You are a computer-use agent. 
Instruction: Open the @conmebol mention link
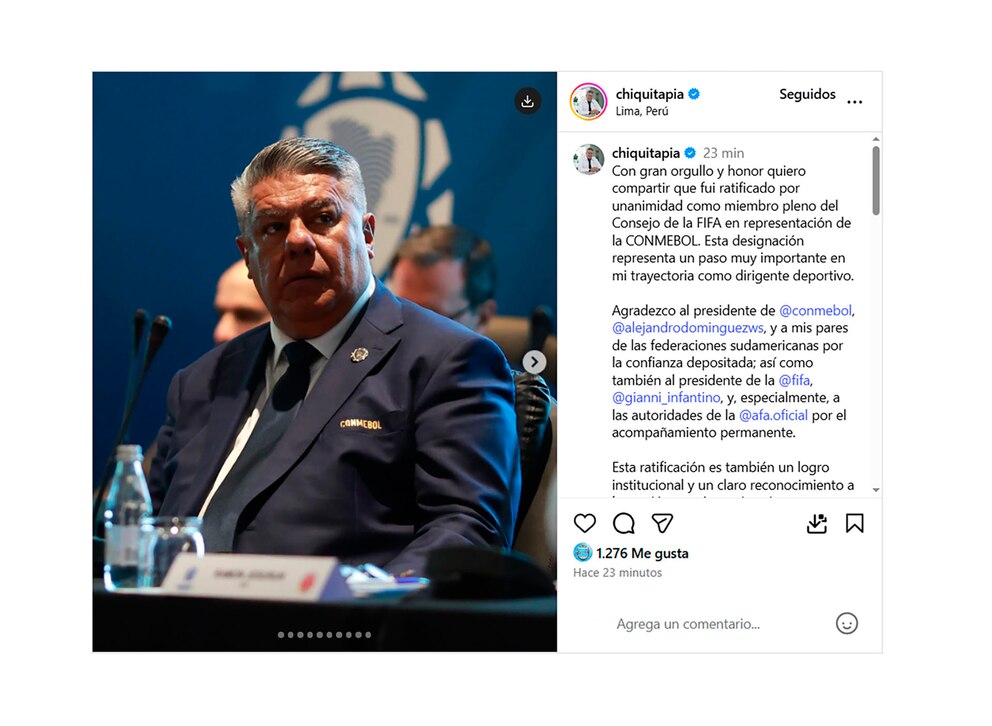(815, 311)
